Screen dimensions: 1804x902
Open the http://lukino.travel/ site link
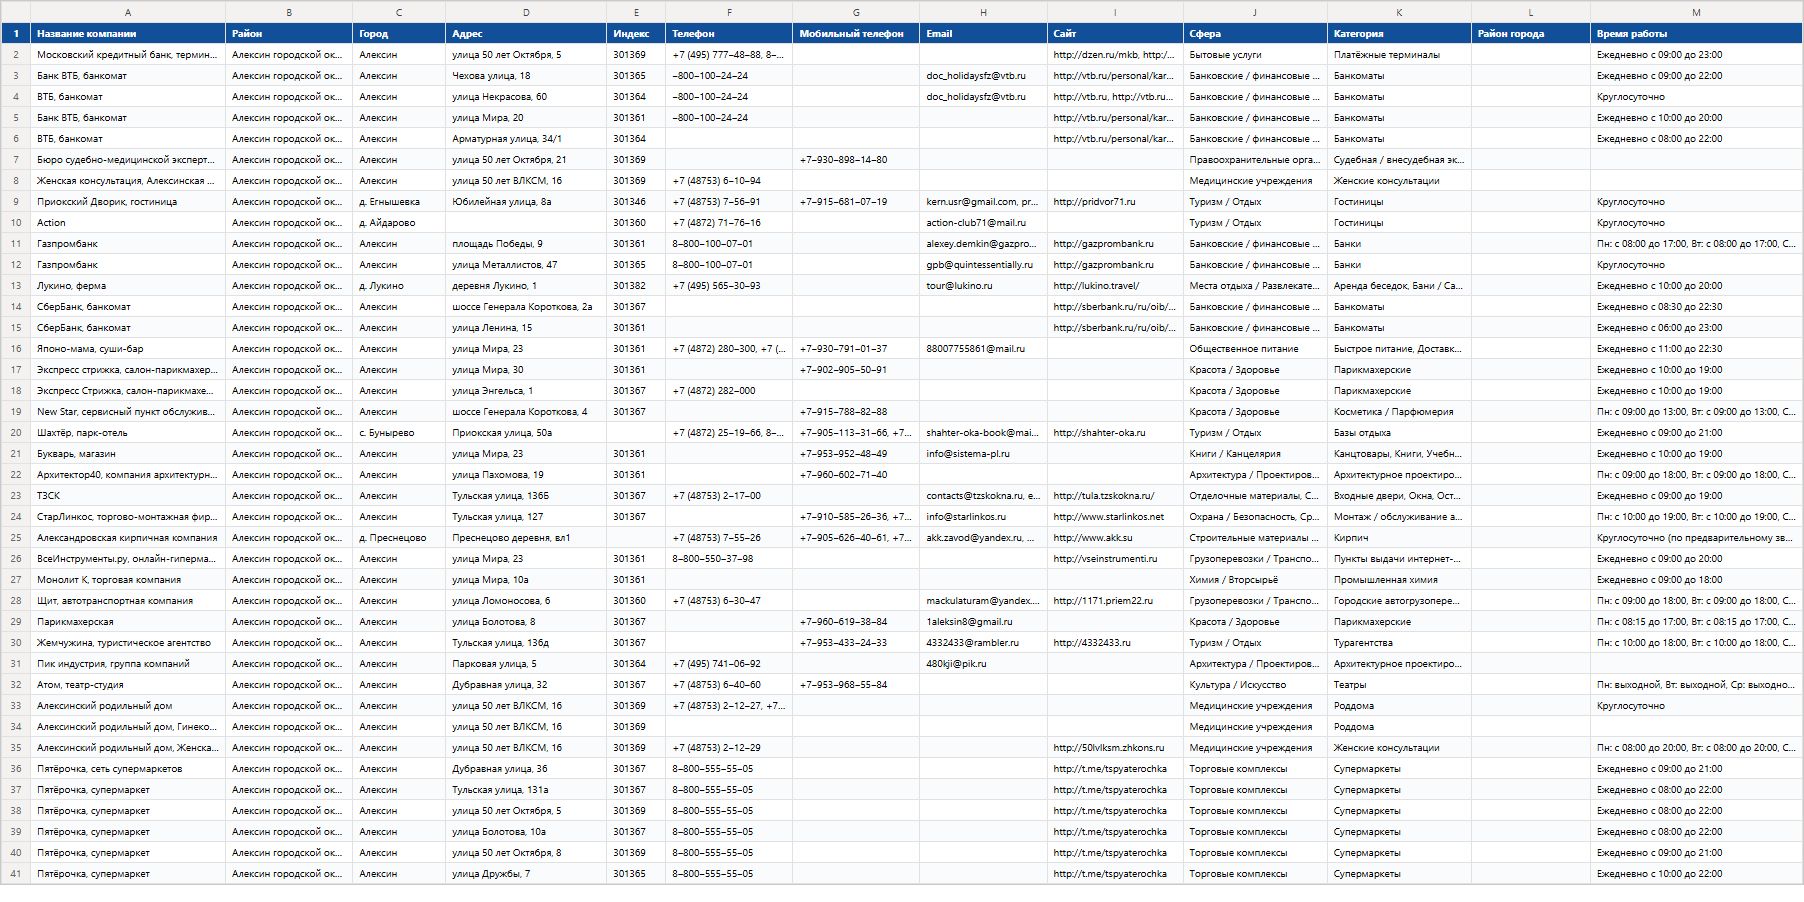tap(1096, 286)
